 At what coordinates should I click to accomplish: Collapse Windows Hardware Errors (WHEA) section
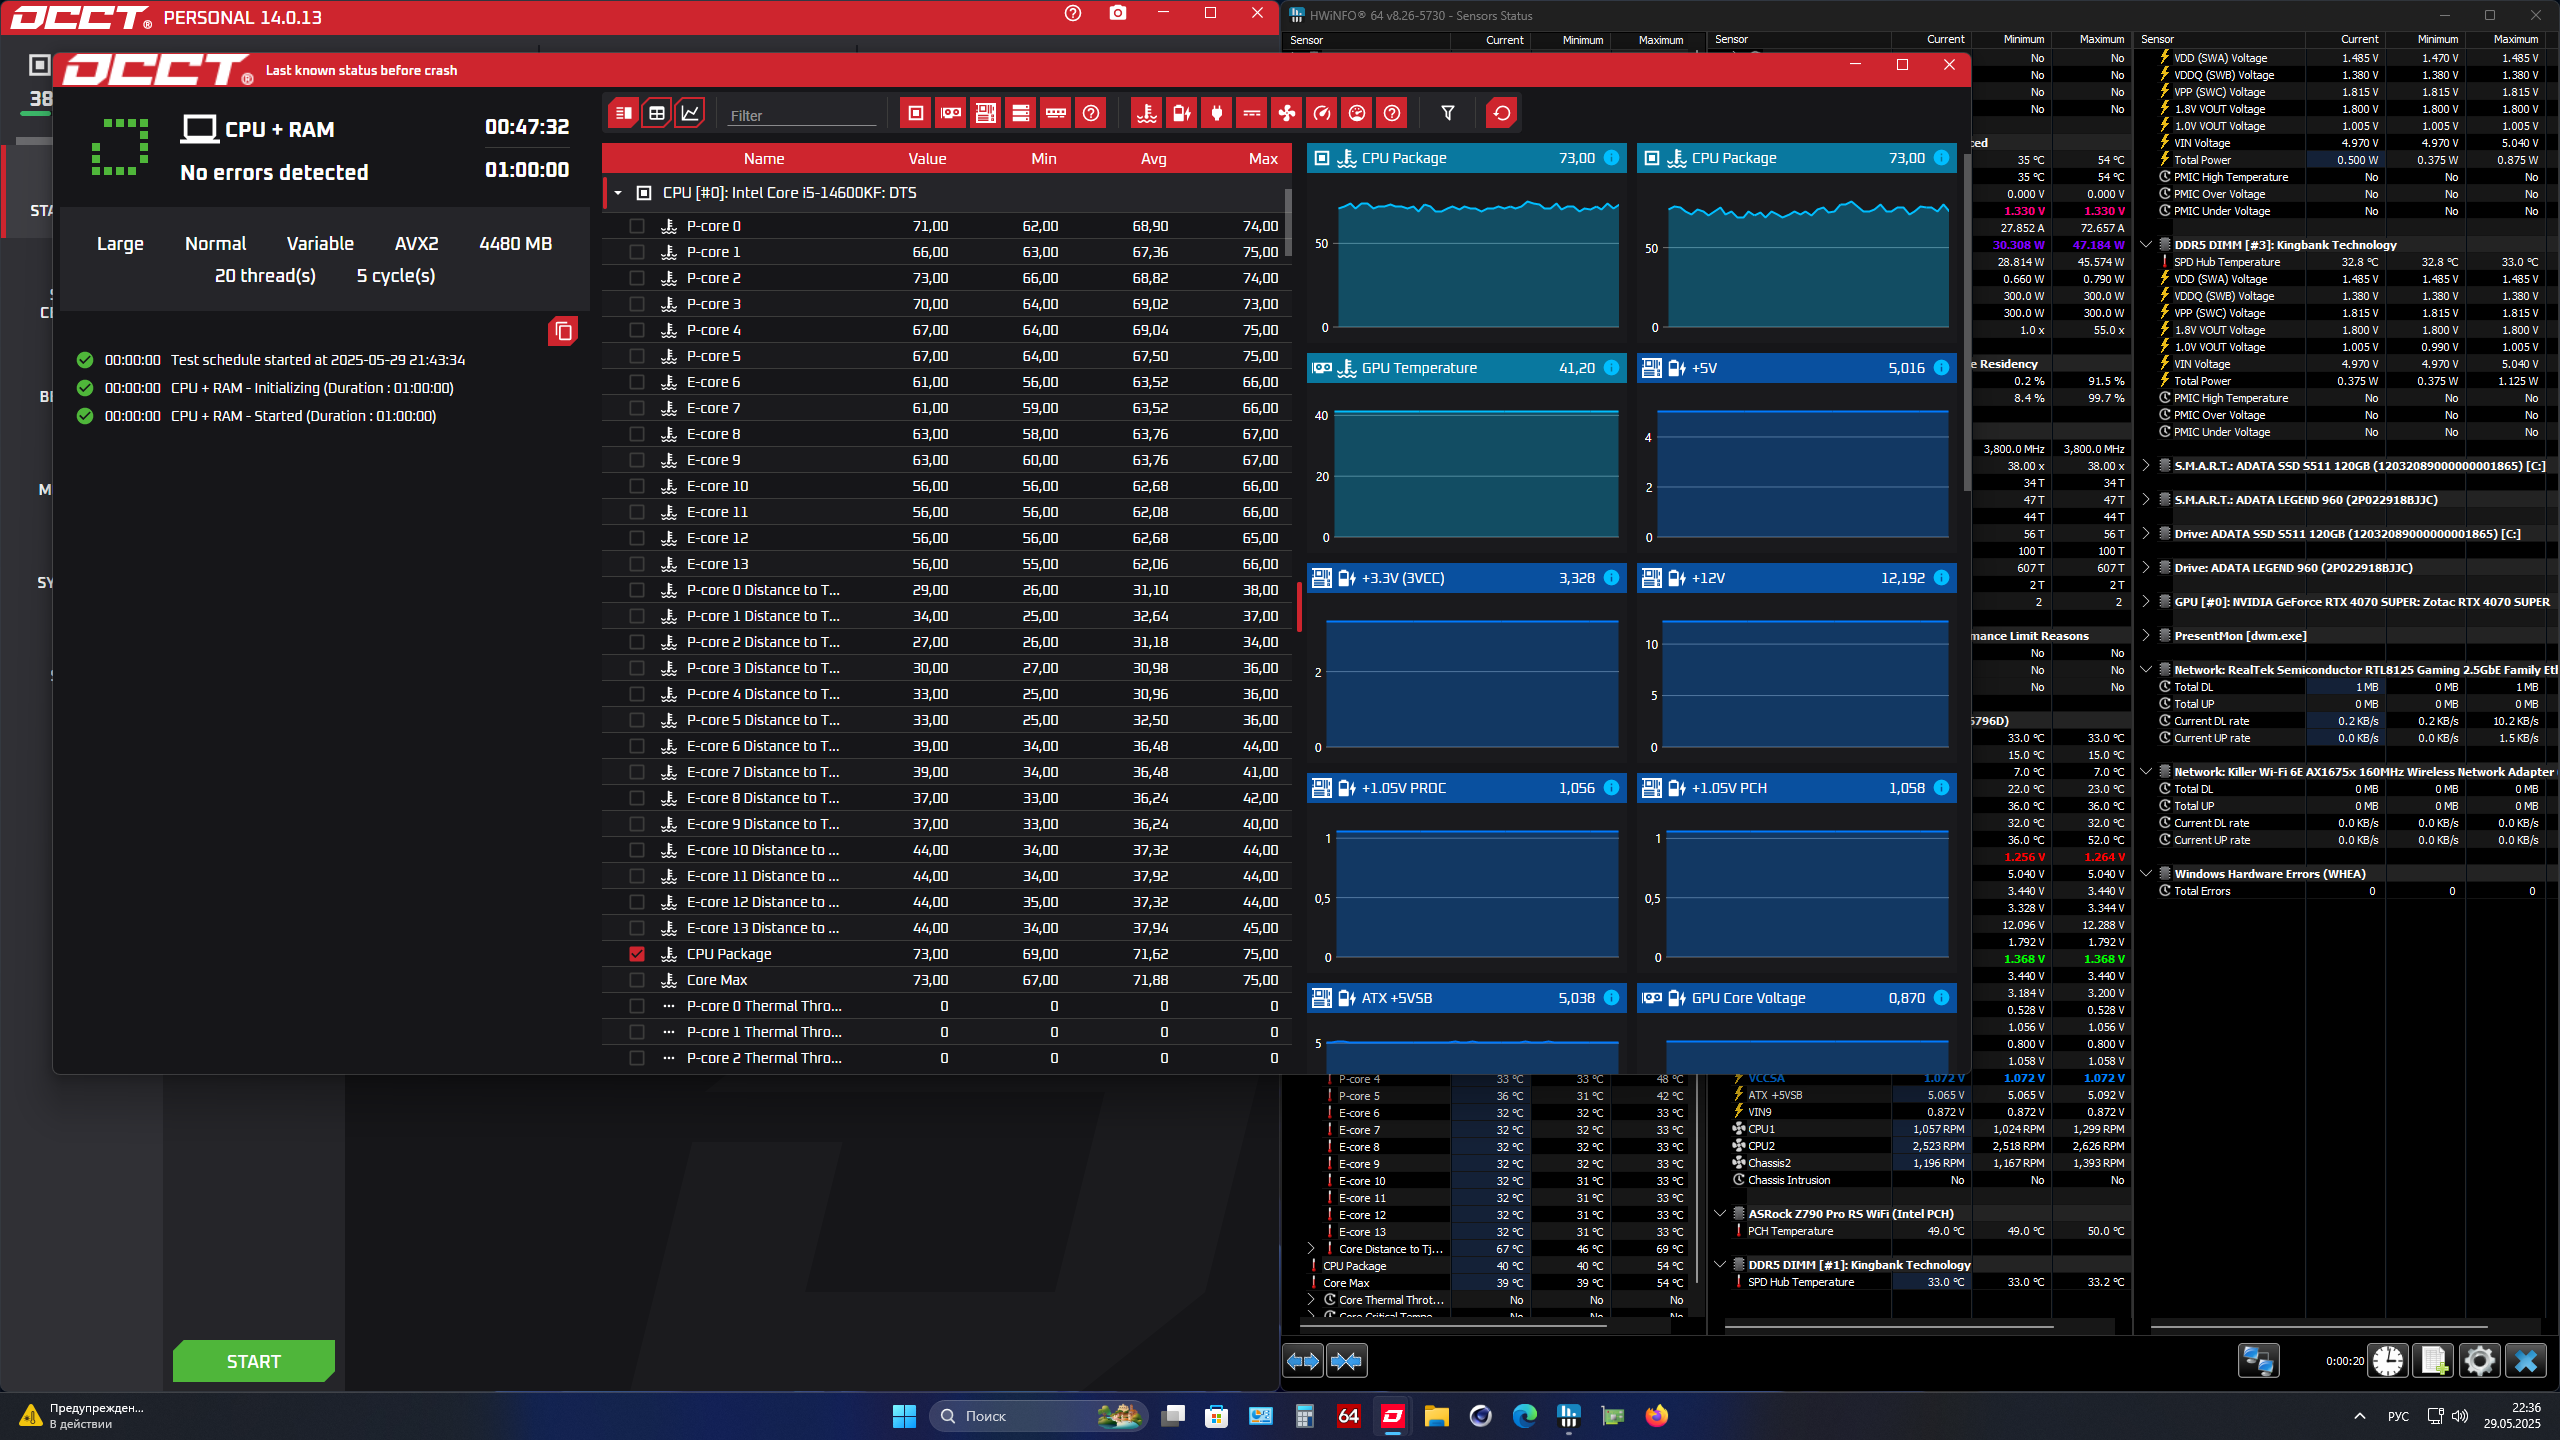2146,874
